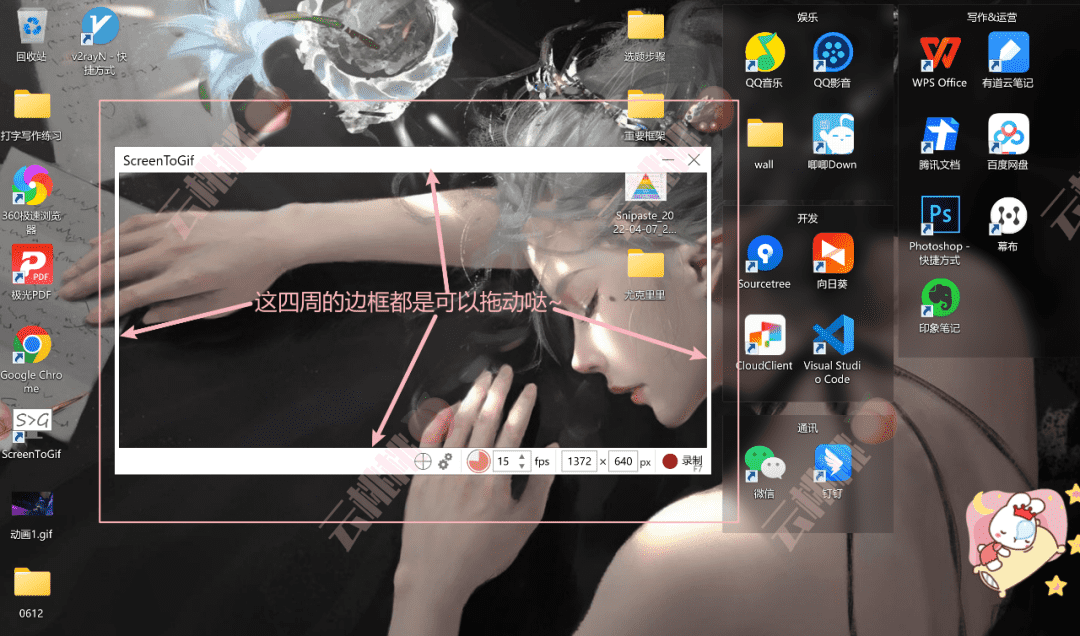The image size is (1080, 636).
Task: Launch 钉钉 DingTalk icon
Action: (833, 463)
